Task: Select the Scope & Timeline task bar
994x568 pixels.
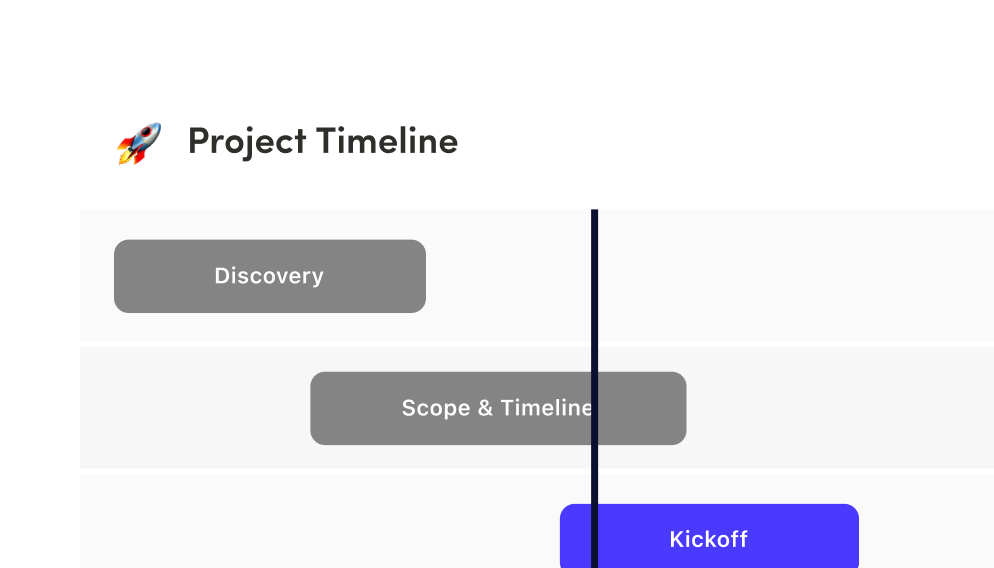Action: coord(498,408)
